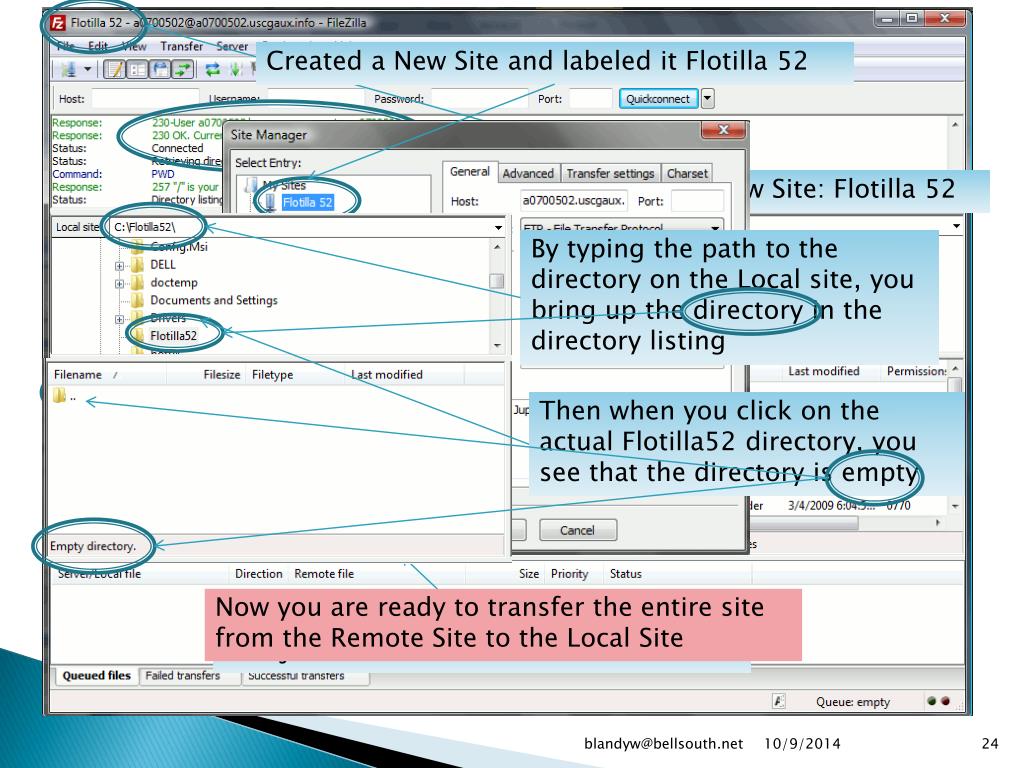Sort remote files by Permissions column
This screenshot has height=768, width=1024.
point(916,371)
